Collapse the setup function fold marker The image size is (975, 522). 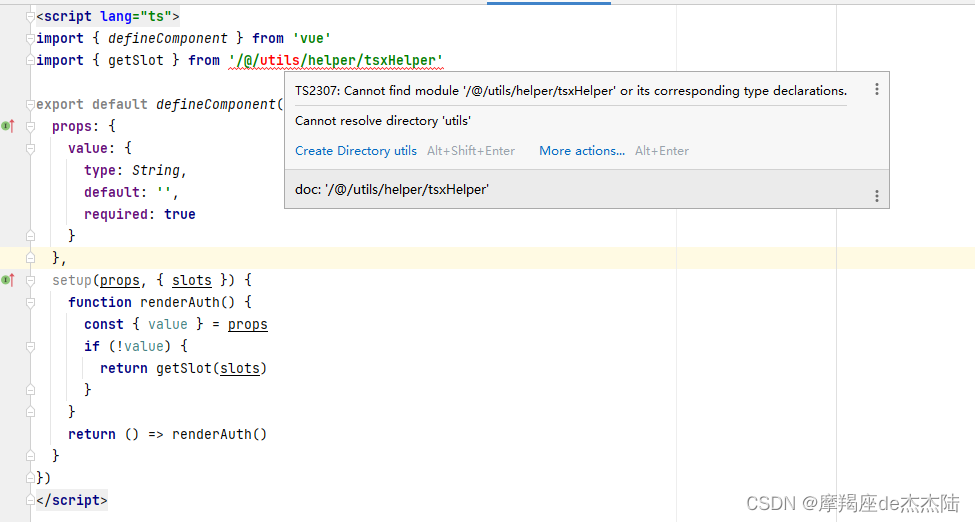coord(30,281)
